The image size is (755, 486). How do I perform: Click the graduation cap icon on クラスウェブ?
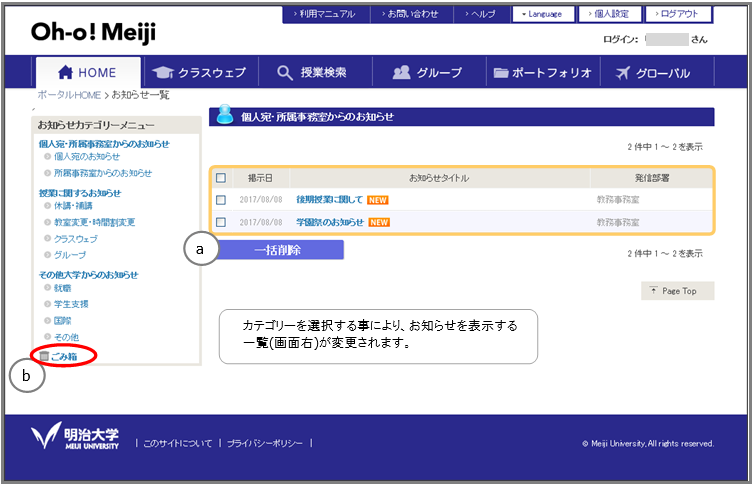[163, 73]
